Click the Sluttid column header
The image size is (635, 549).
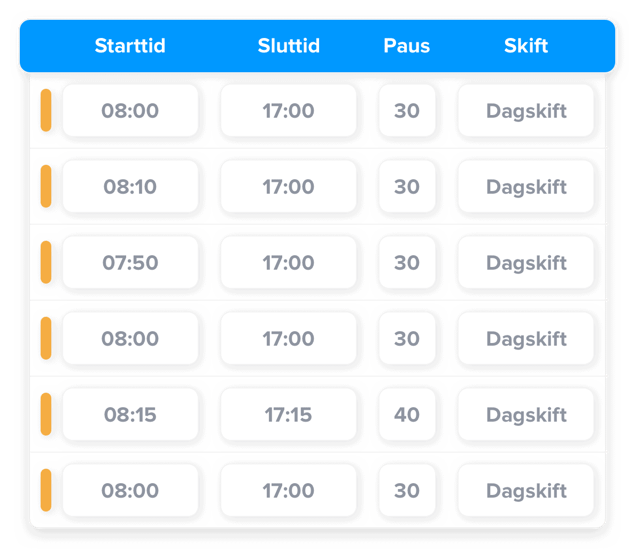click(288, 46)
